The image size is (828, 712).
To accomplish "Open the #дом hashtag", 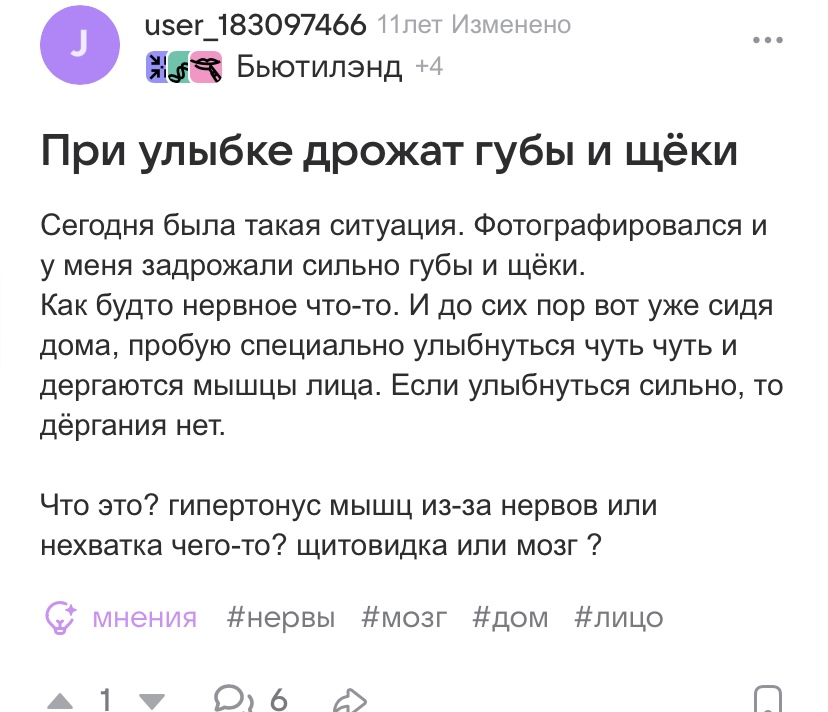I will tap(511, 617).
